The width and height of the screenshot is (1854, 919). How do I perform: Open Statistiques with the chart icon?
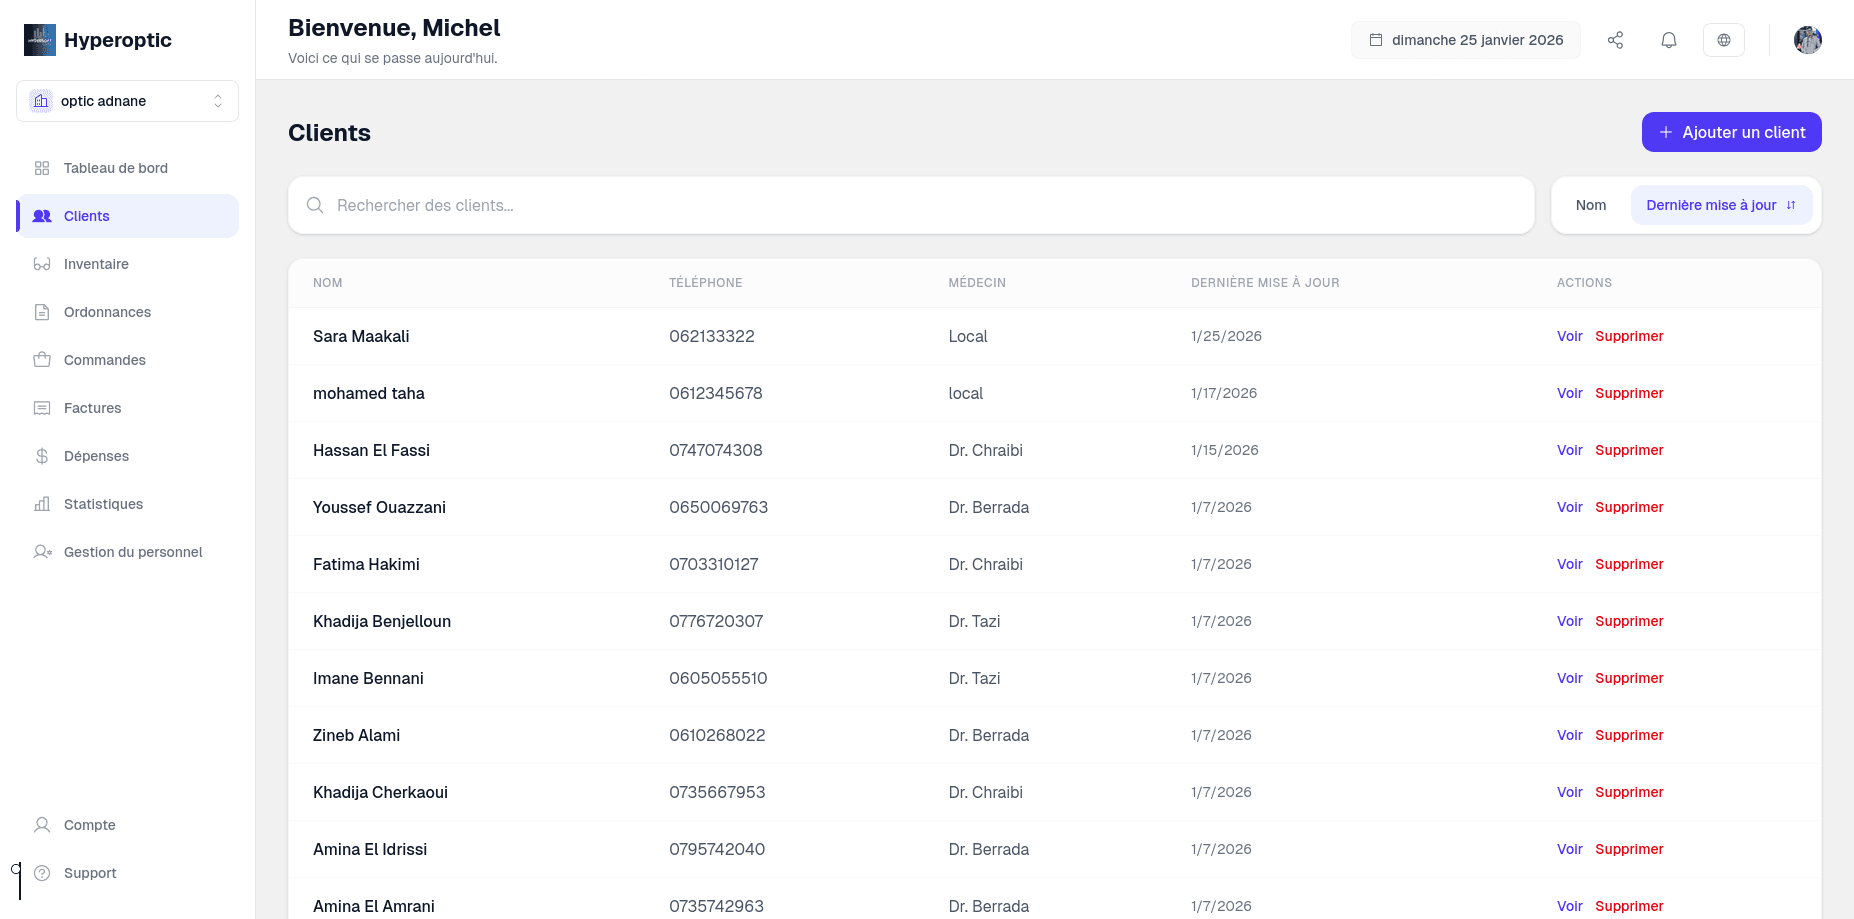(x=42, y=504)
